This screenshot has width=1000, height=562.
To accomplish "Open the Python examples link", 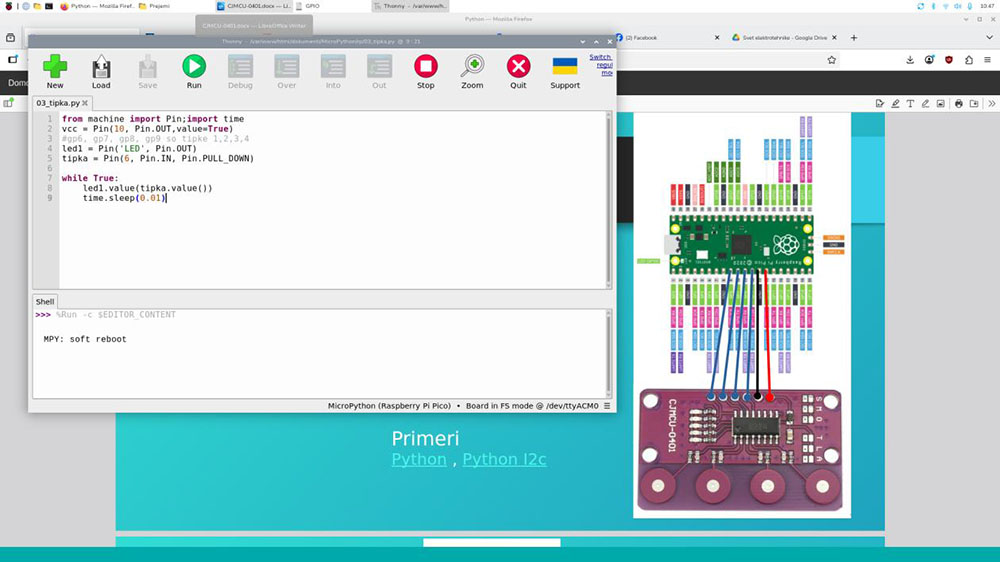I will coord(418,459).
